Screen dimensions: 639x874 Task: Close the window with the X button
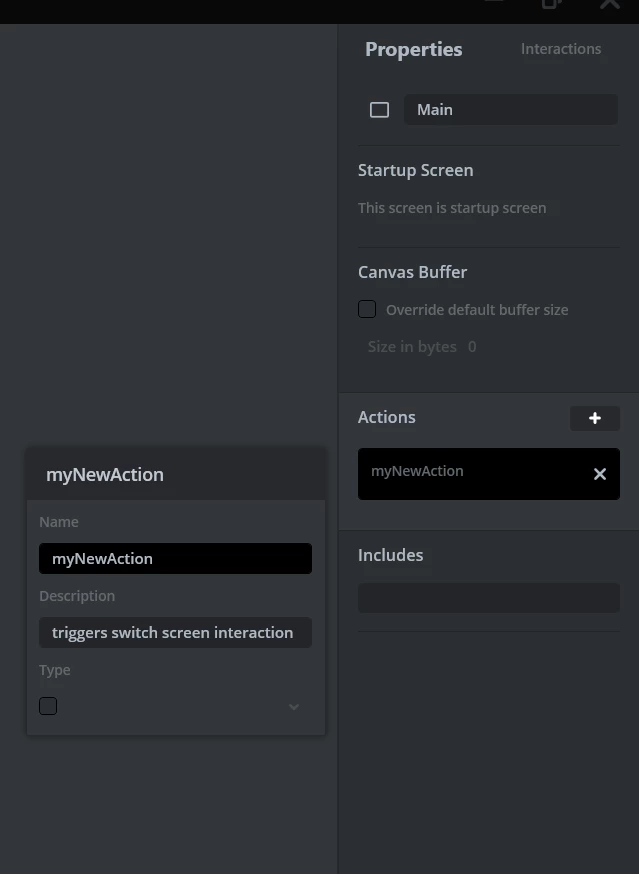609,4
